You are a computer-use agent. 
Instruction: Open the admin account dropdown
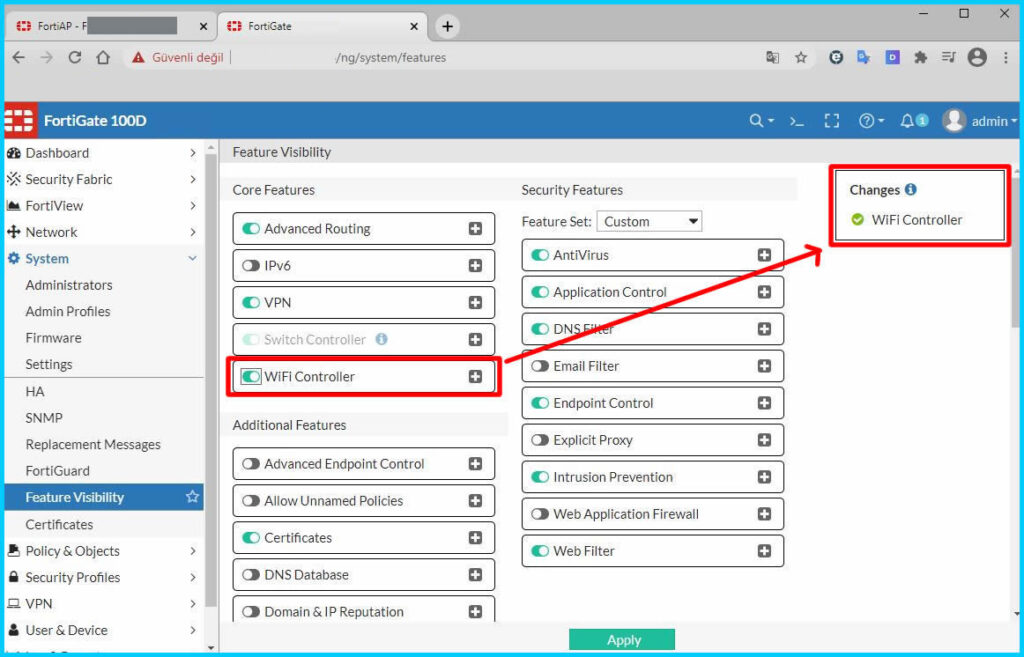pos(994,121)
